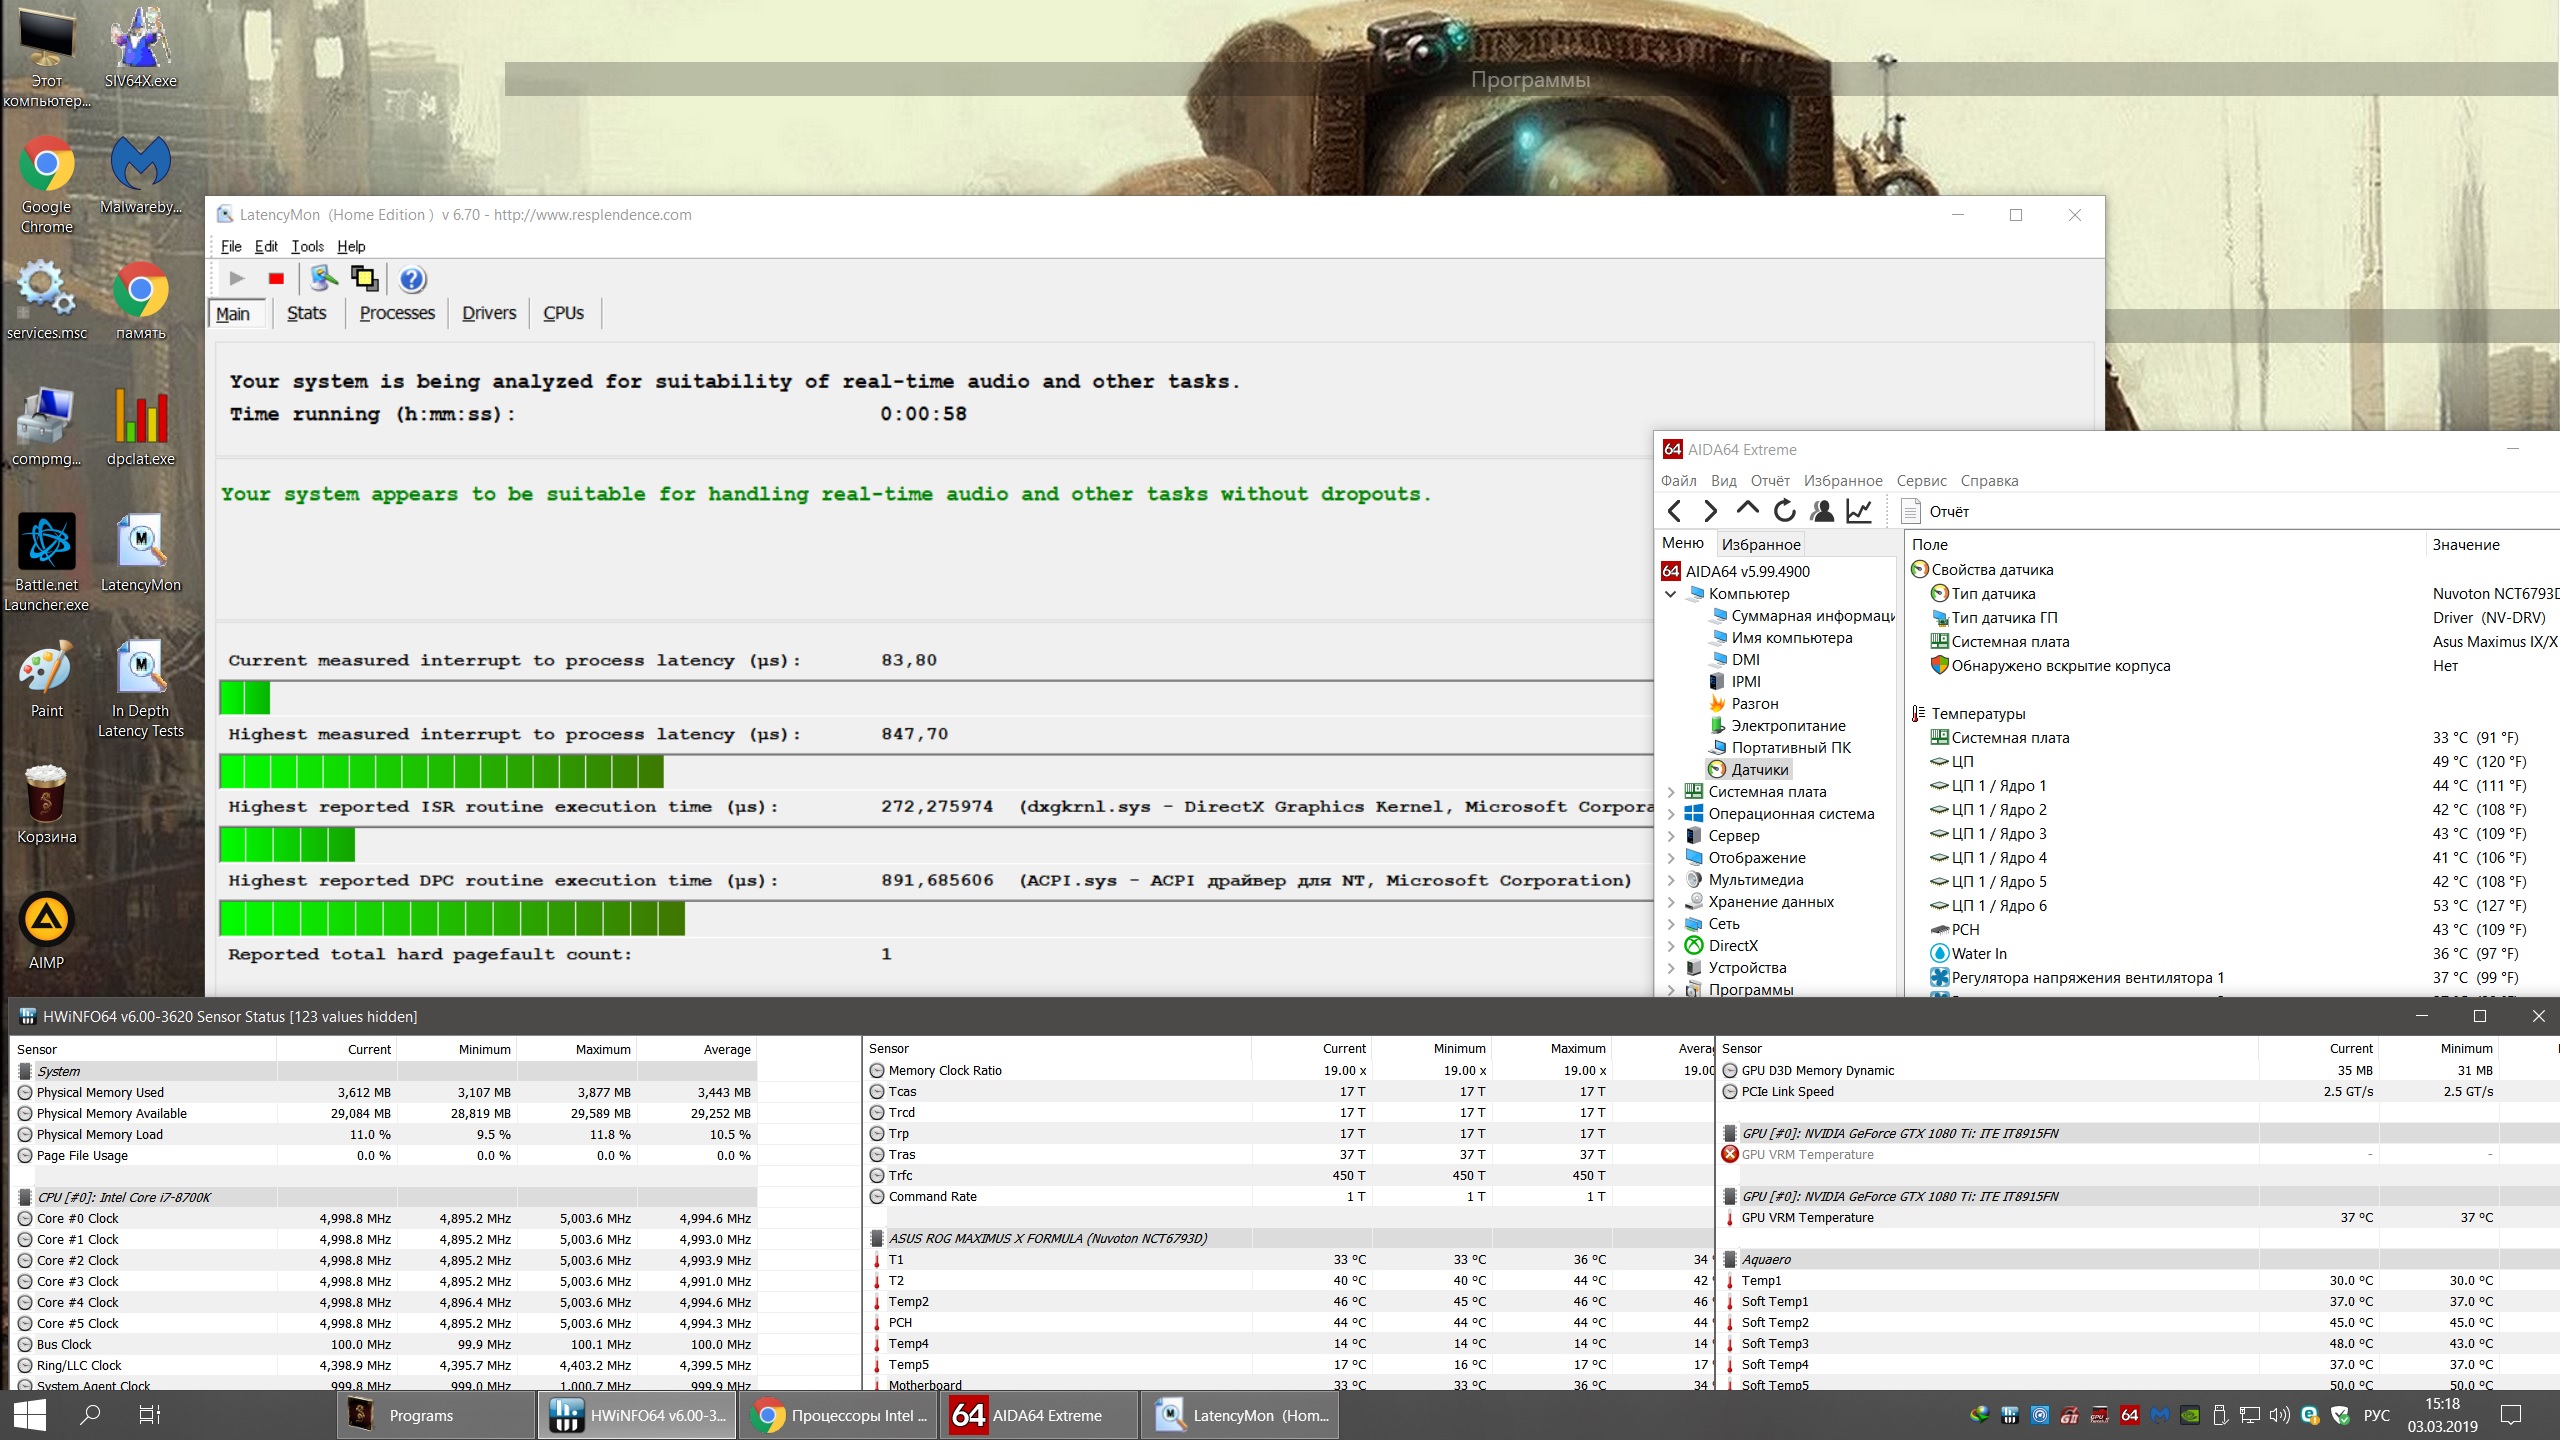Click AIDA64 back navigation arrow
Image resolution: width=2560 pixels, height=1440 pixels.
click(x=1674, y=511)
